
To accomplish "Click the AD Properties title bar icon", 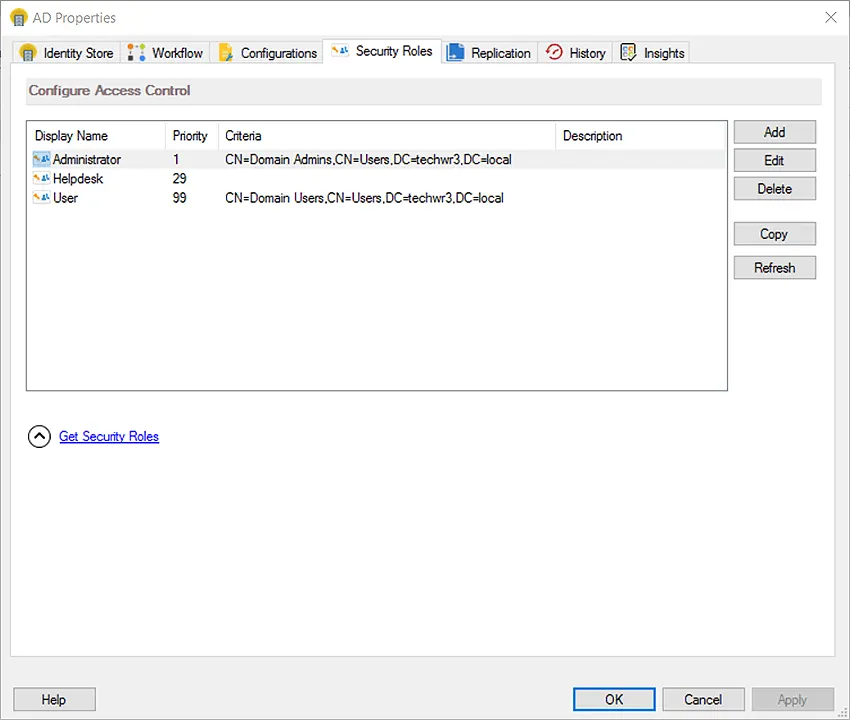I will click(18, 18).
